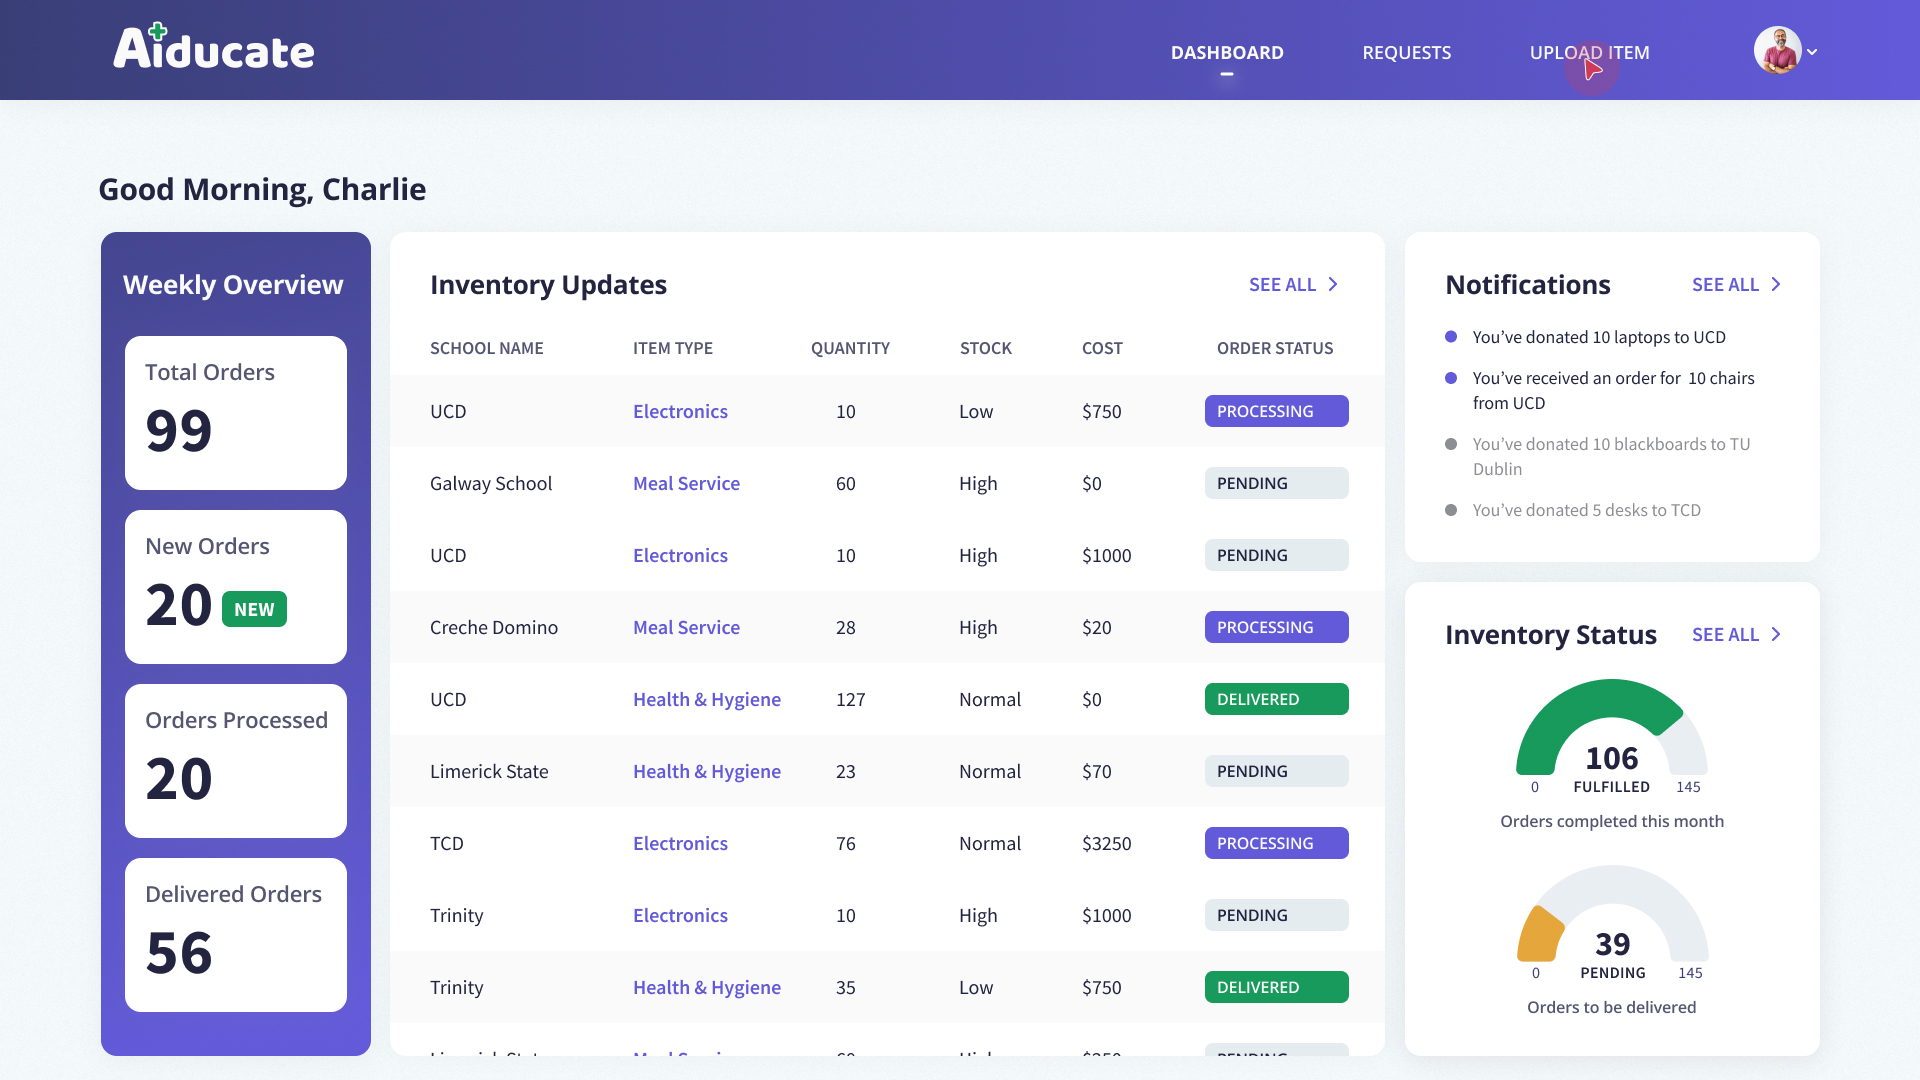Click the $3250 cost cell
The height and width of the screenshot is (1080, 1920).
[x=1106, y=843]
